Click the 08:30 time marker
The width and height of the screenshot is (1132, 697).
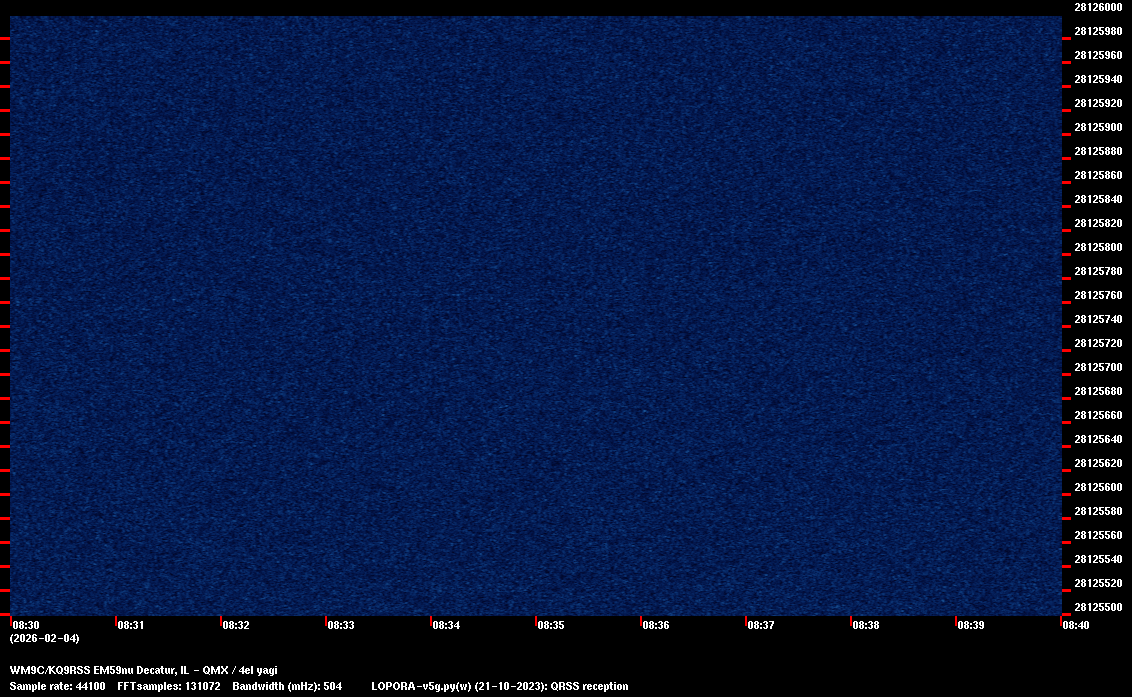click(x=25, y=625)
